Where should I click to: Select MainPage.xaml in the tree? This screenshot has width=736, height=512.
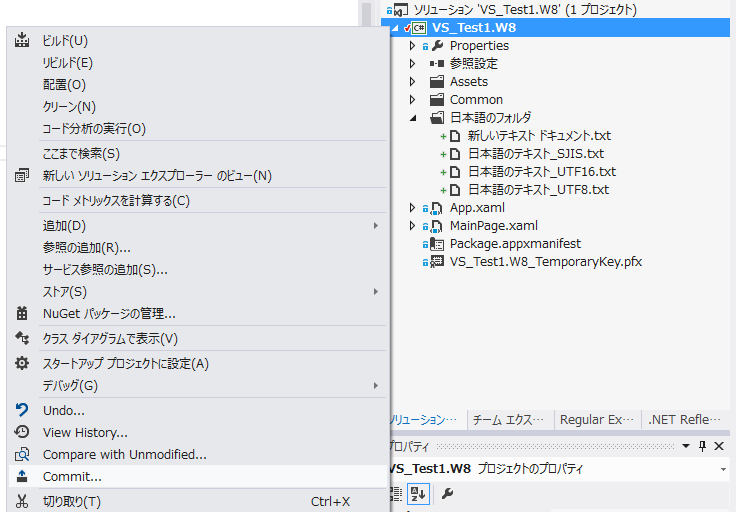pyautogui.click(x=494, y=226)
